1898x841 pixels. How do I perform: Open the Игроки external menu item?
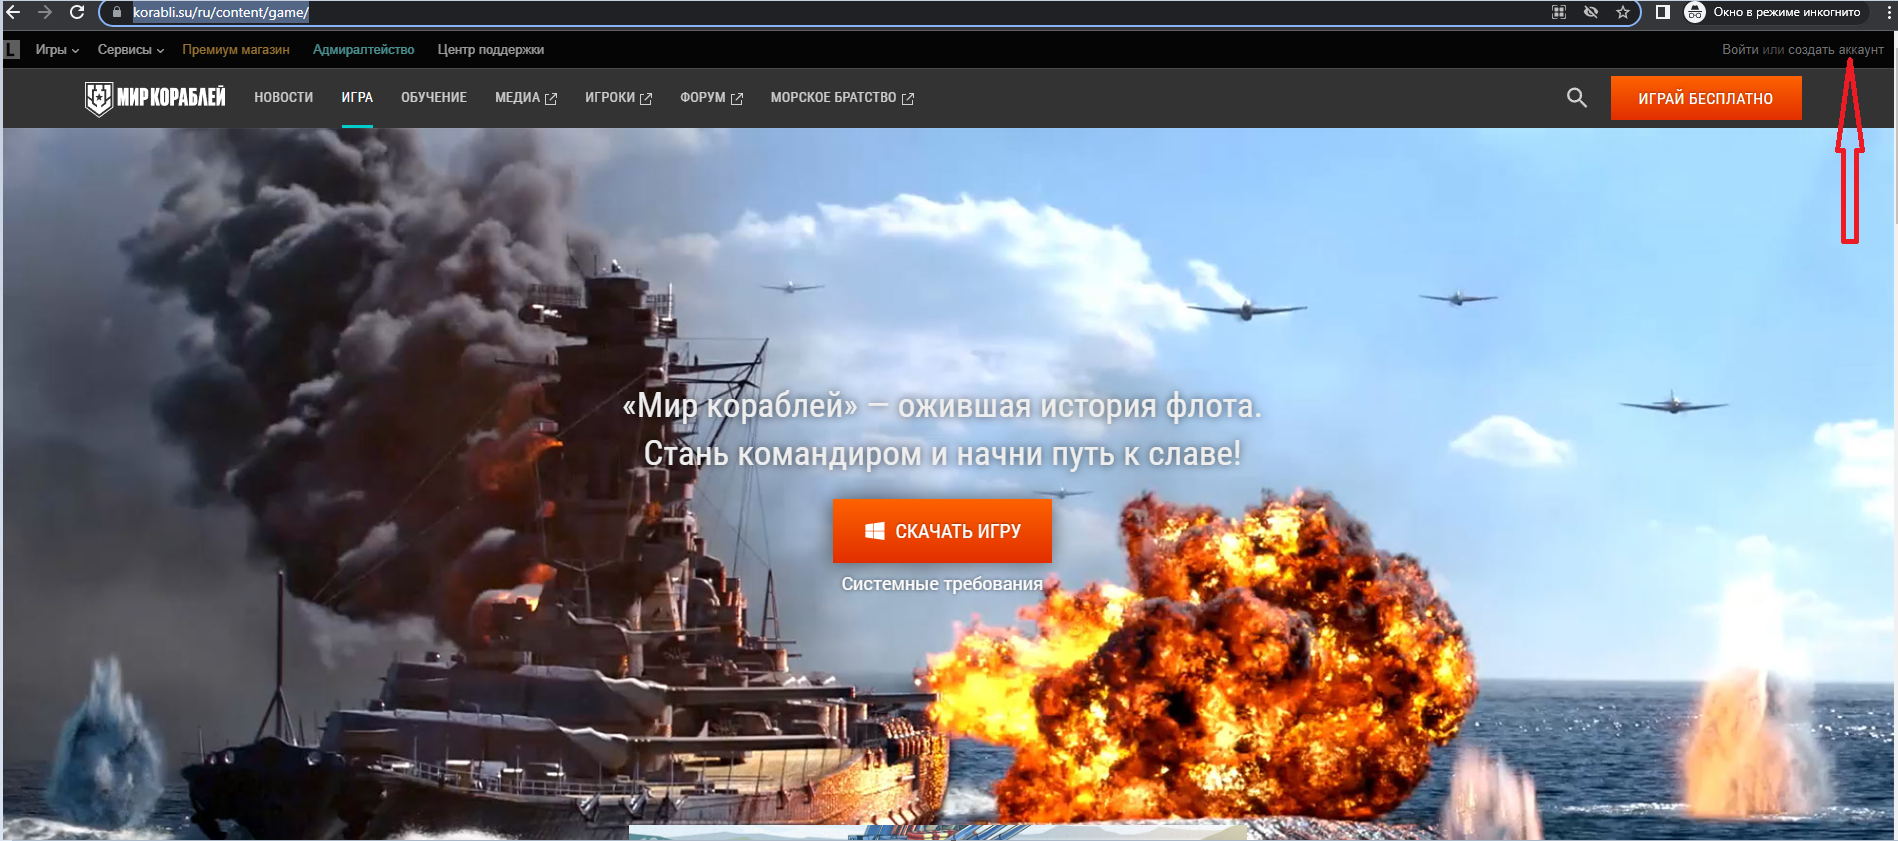618,98
